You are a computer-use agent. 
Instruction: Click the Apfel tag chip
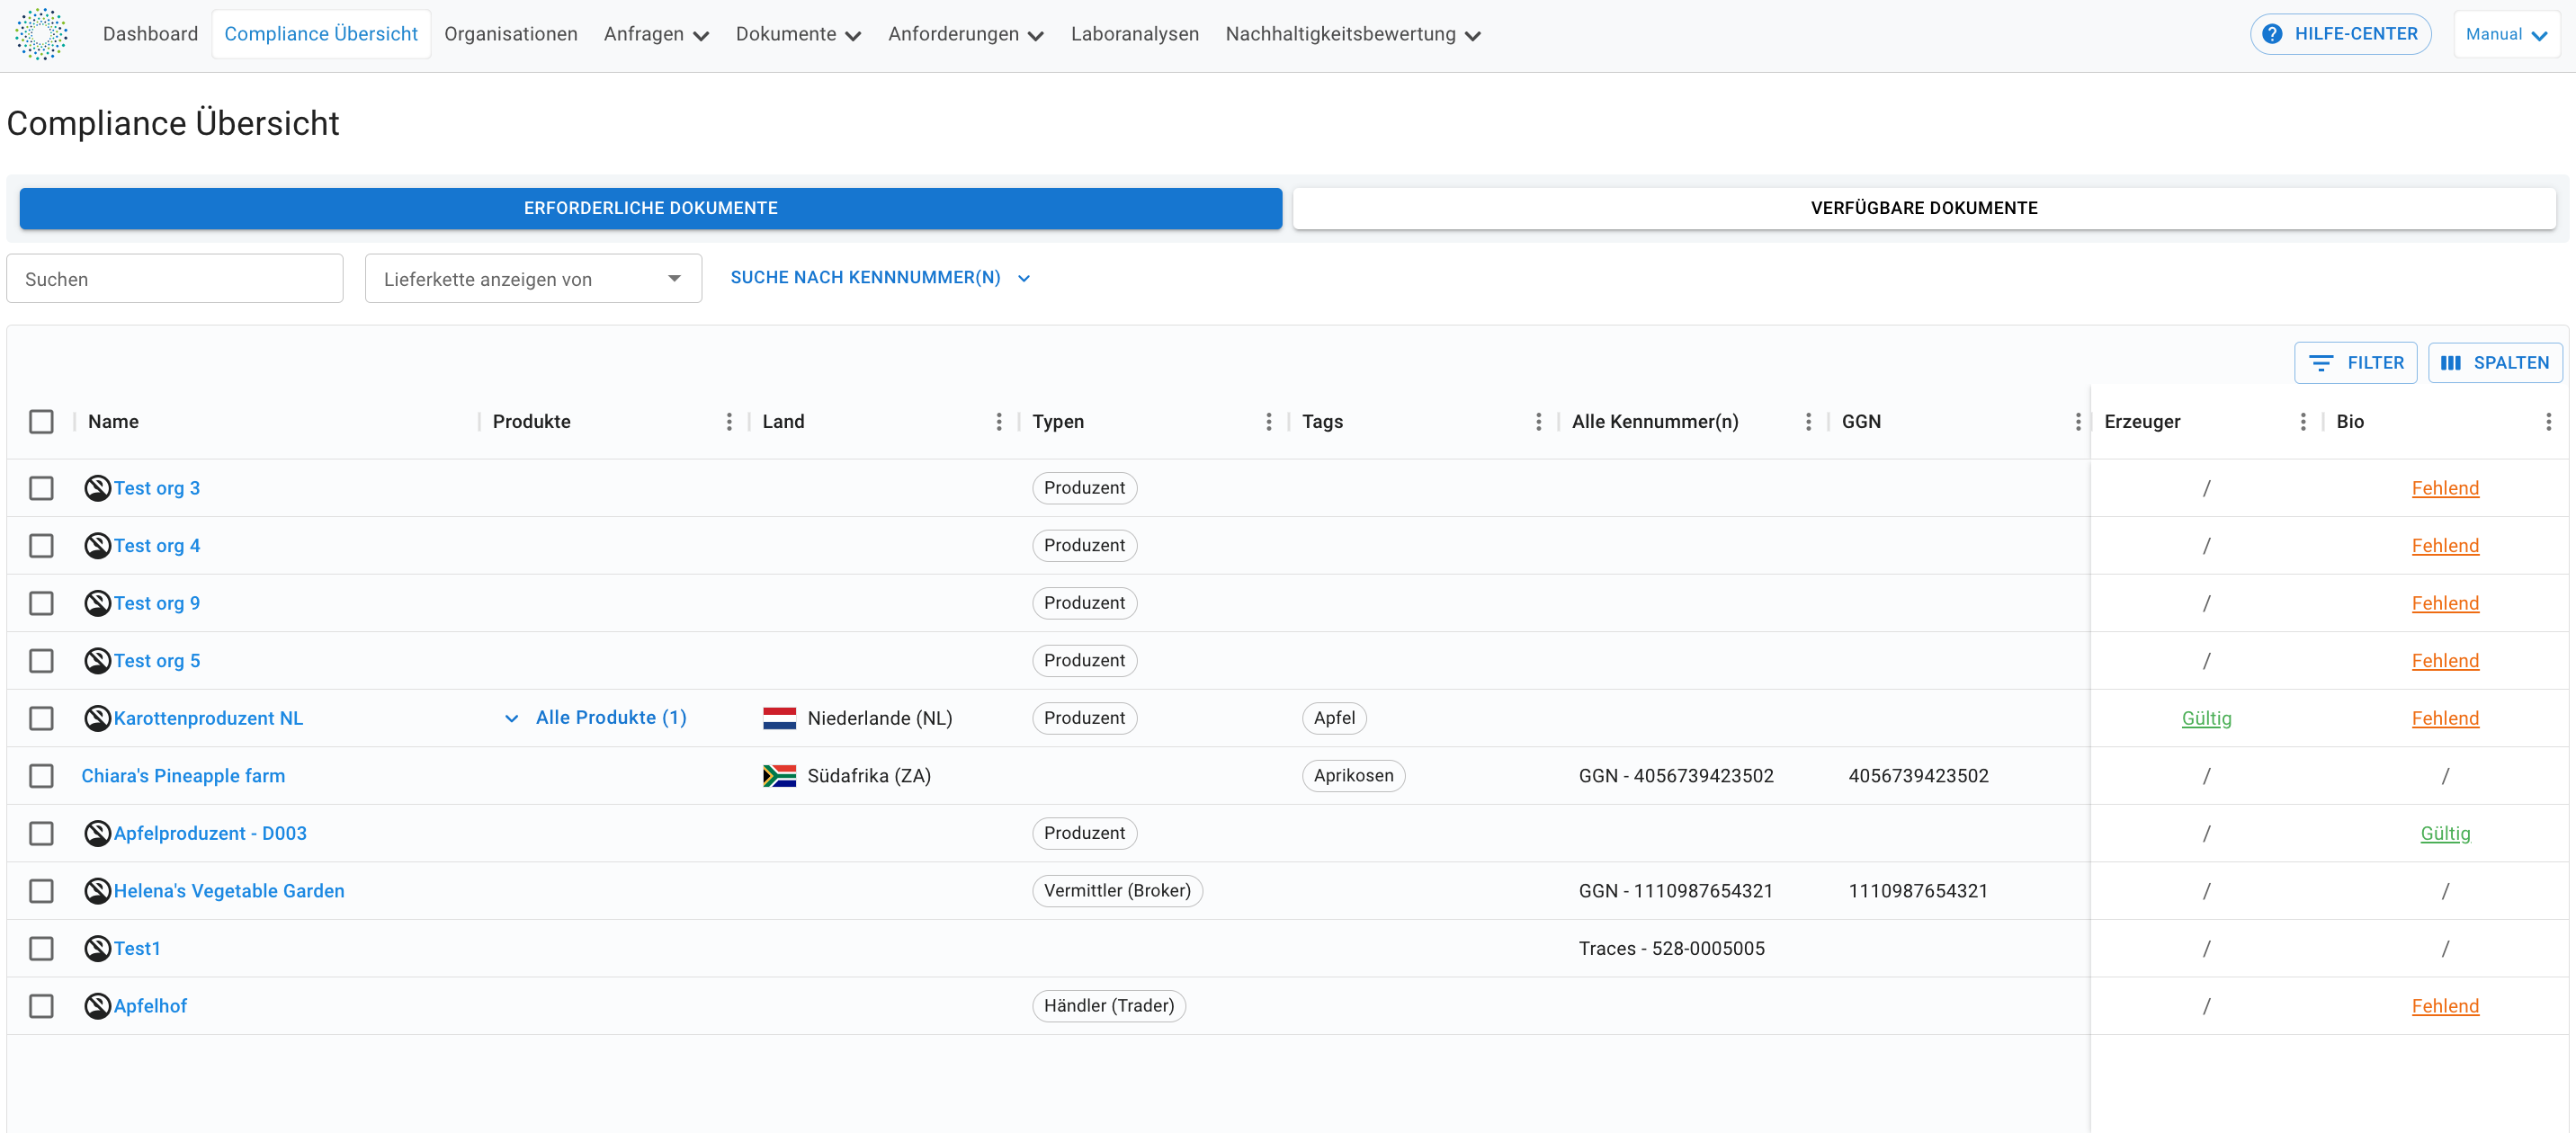coord(1334,718)
